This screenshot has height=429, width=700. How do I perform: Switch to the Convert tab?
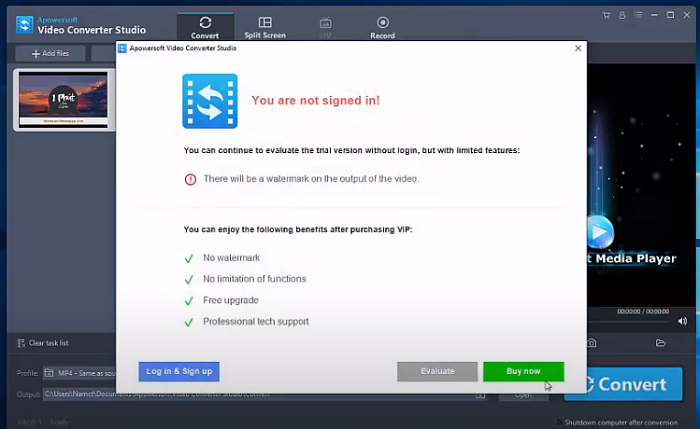click(x=205, y=27)
